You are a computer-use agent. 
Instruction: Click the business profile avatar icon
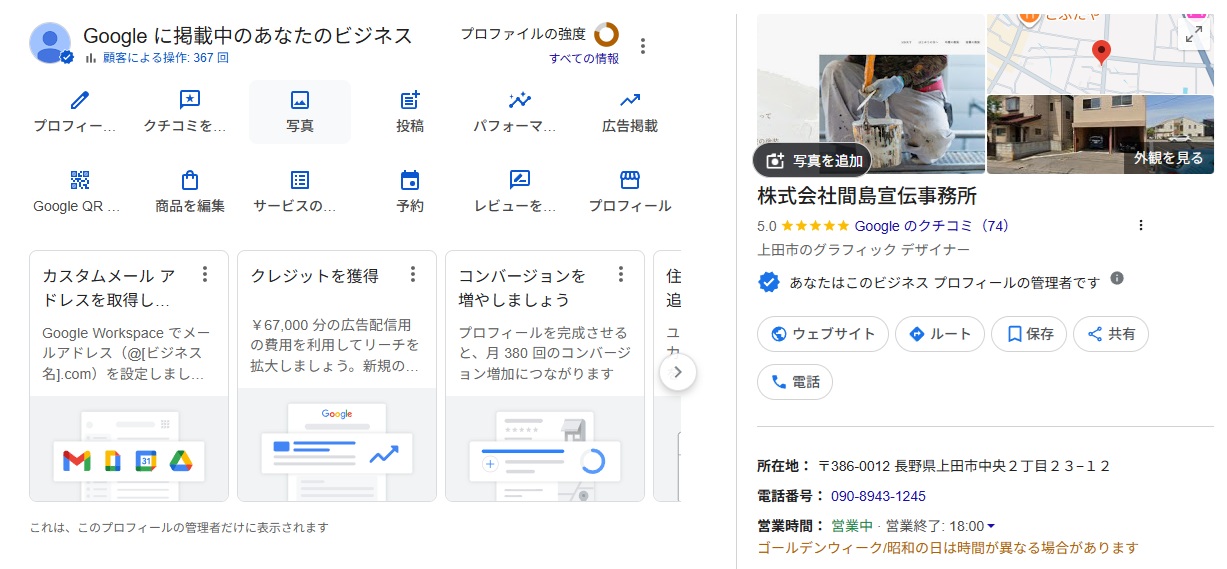[x=50, y=43]
